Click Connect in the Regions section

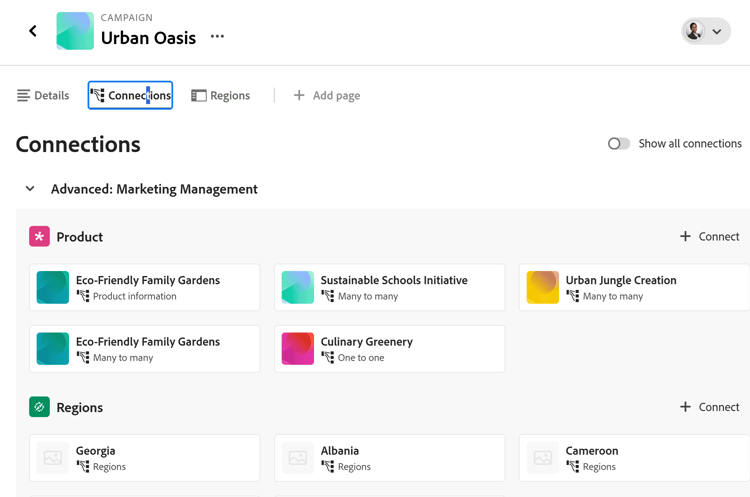(x=709, y=407)
